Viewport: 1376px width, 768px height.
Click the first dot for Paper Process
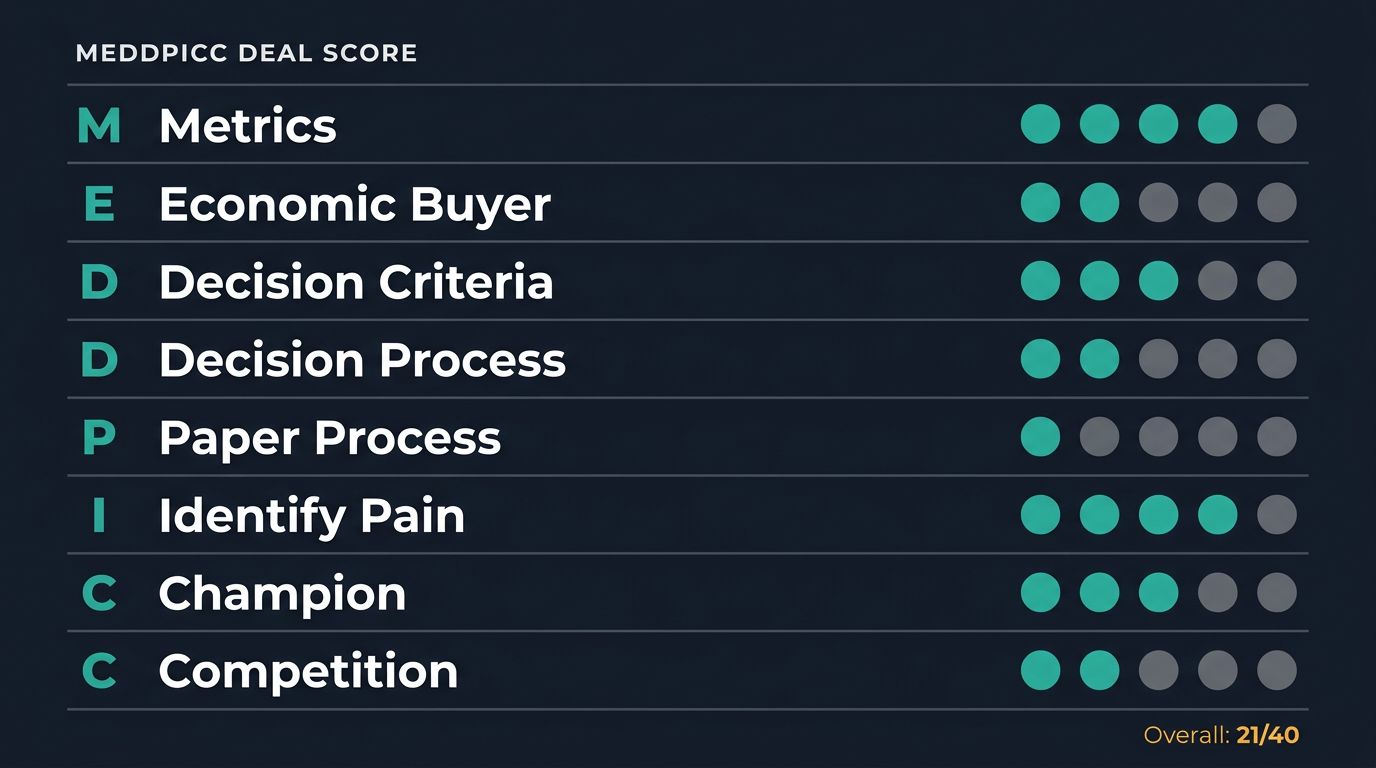(1040, 437)
